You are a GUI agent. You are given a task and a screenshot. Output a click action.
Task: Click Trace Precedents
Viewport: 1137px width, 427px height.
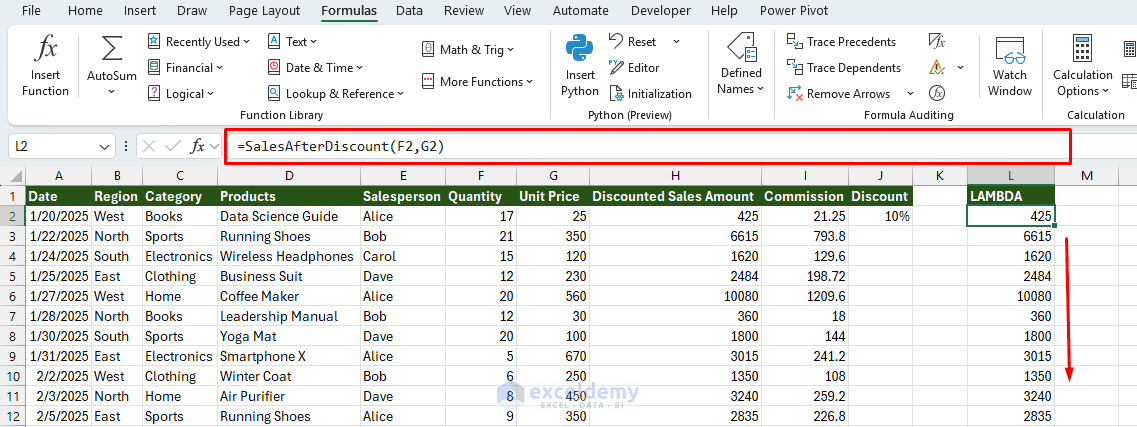pos(841,42)
